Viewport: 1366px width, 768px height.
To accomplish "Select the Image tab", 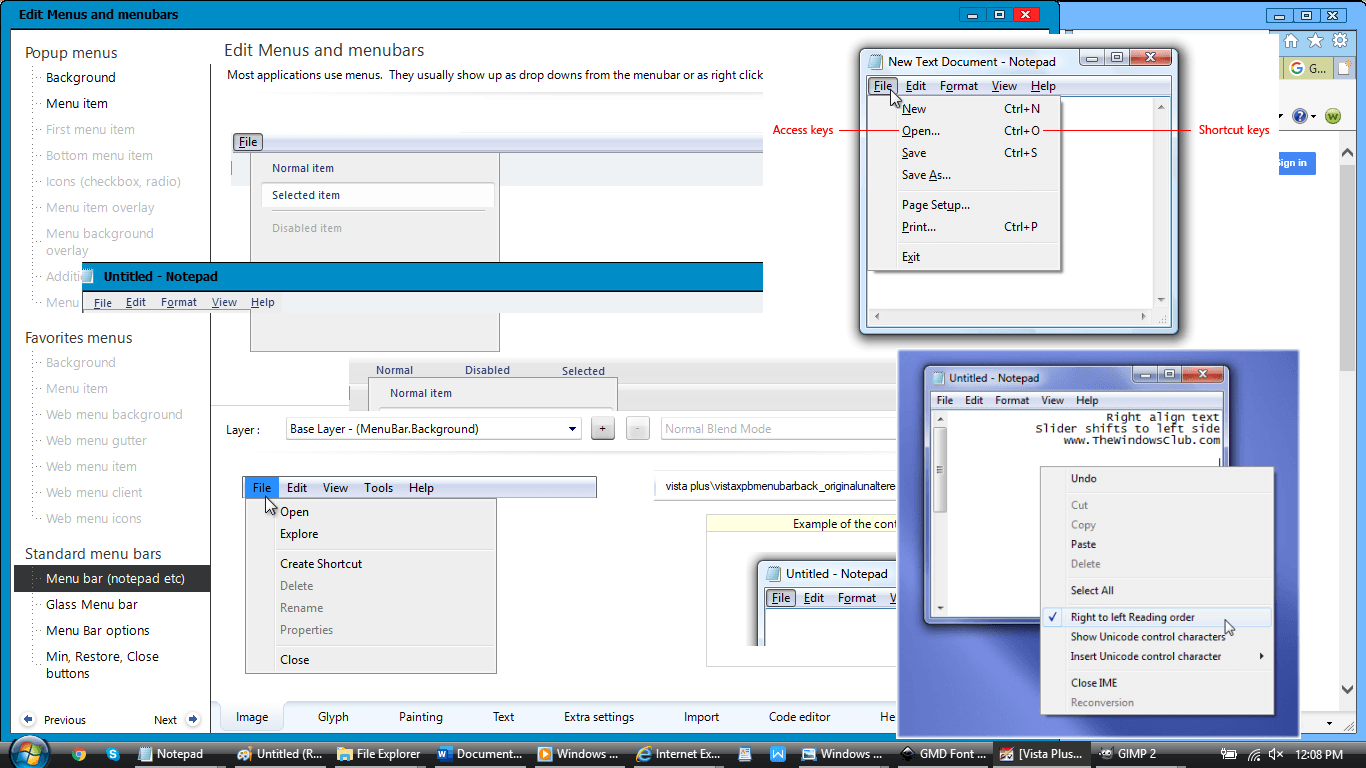I will (252, 717).
